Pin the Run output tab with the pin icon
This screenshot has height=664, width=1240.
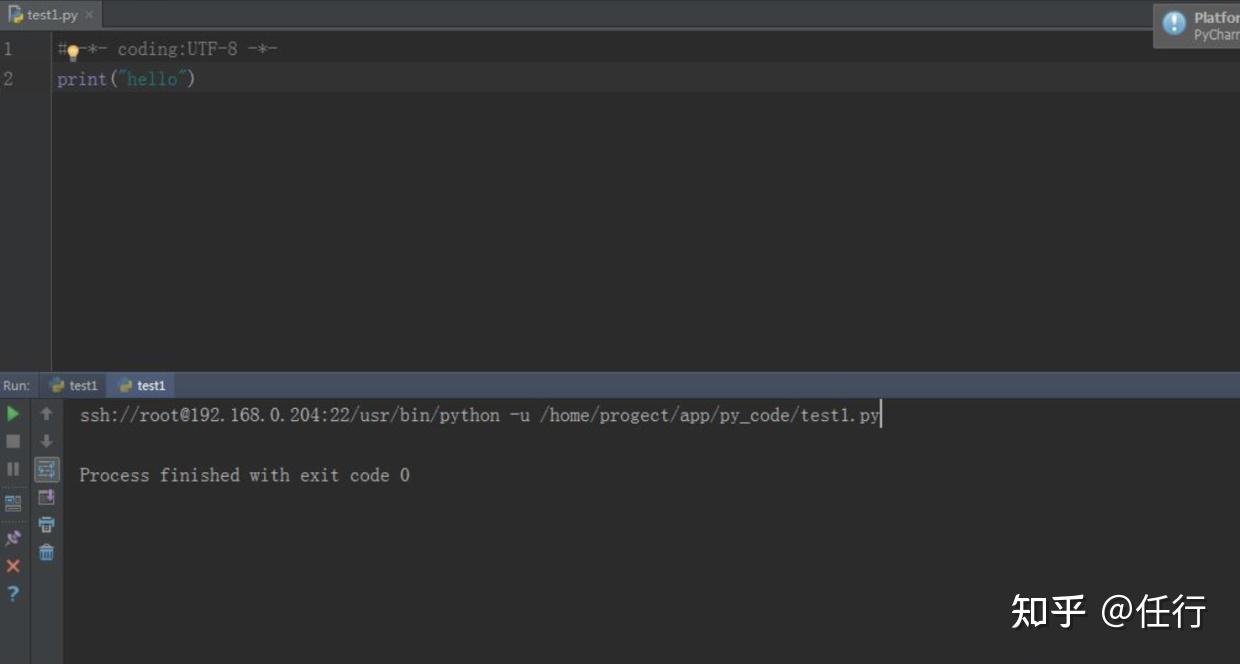click(13, 537)
